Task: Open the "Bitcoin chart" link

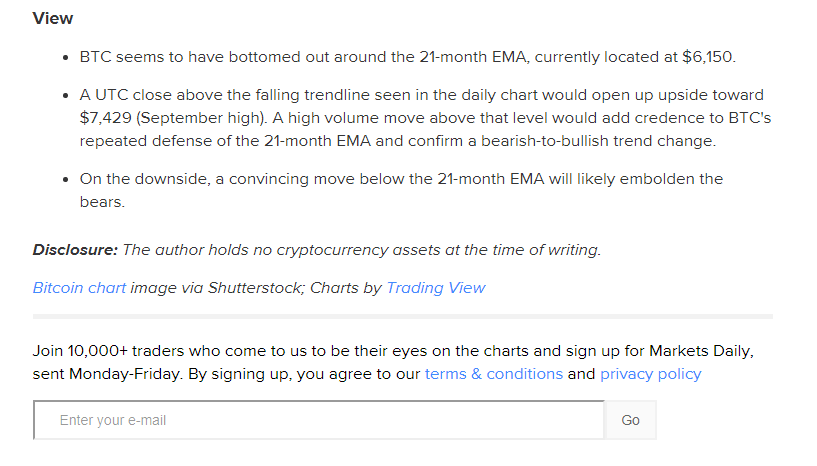Action: 79,288
